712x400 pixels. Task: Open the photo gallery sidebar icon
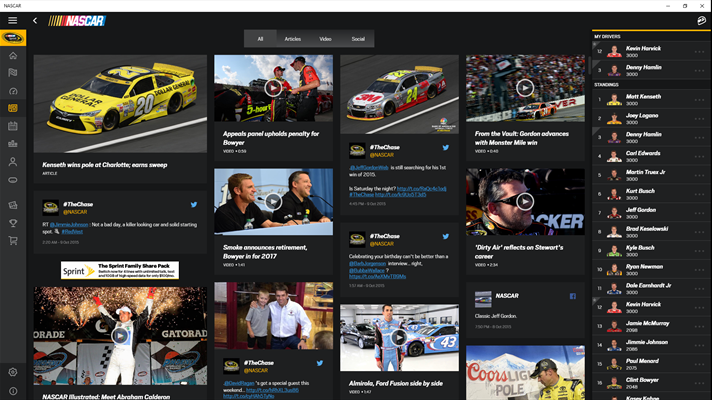[x=13, y=205]
